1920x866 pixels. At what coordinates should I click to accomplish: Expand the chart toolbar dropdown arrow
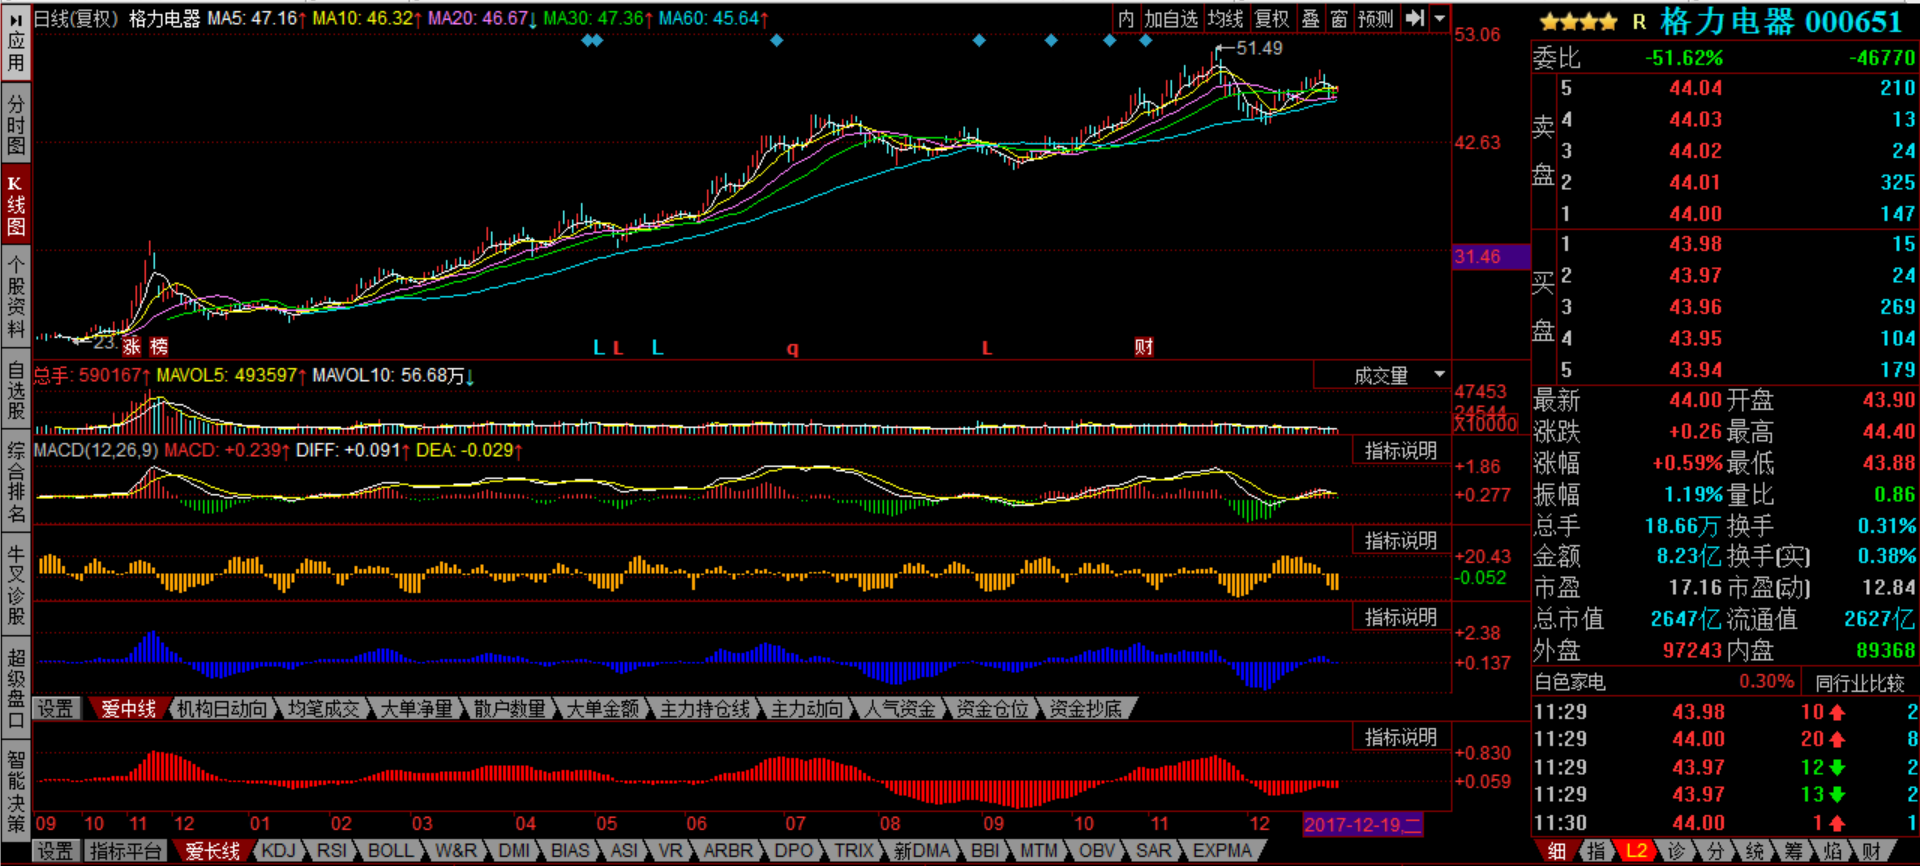(x=1440, y=19)
